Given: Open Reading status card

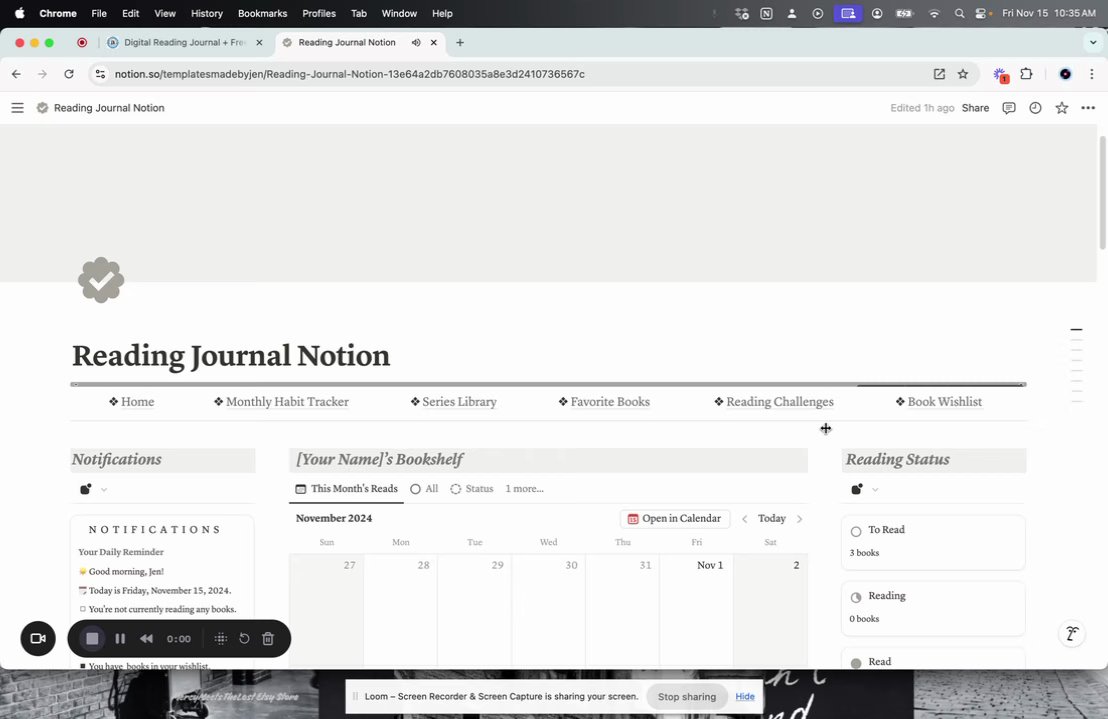Looking at the screenshot, I should 933,608.
